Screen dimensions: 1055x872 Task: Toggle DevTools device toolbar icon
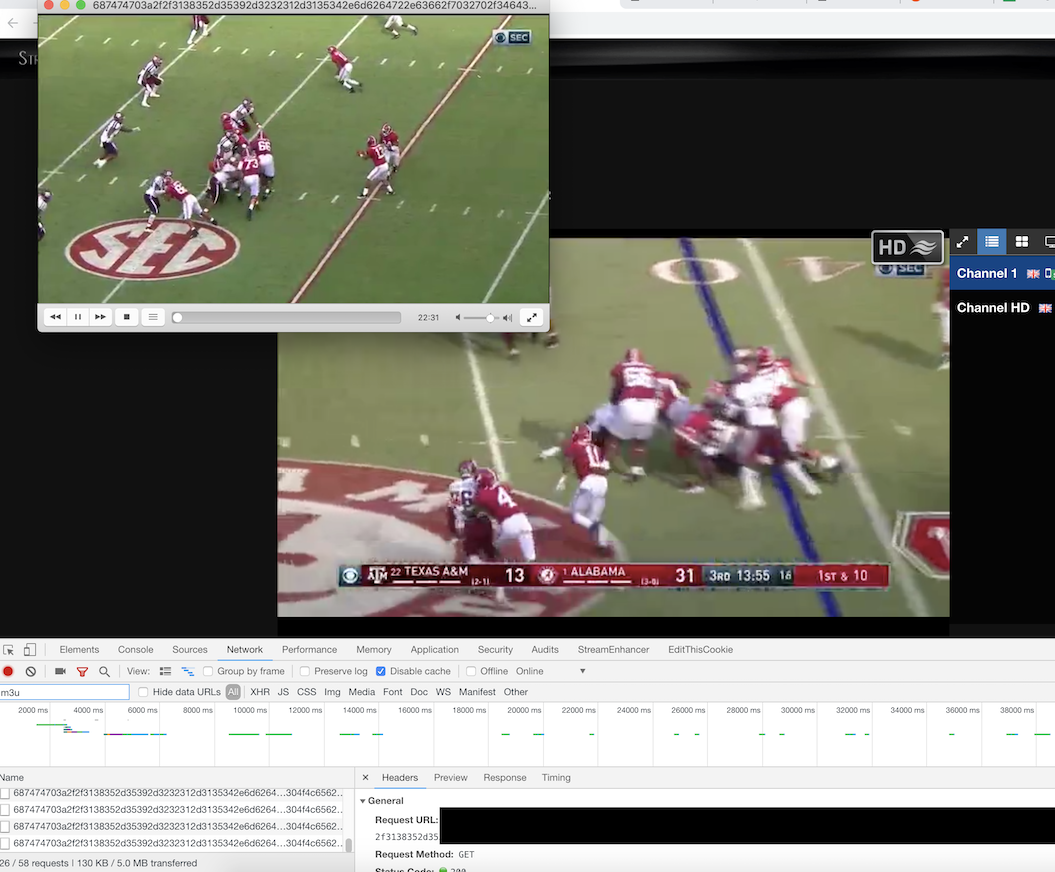point(30,650)
